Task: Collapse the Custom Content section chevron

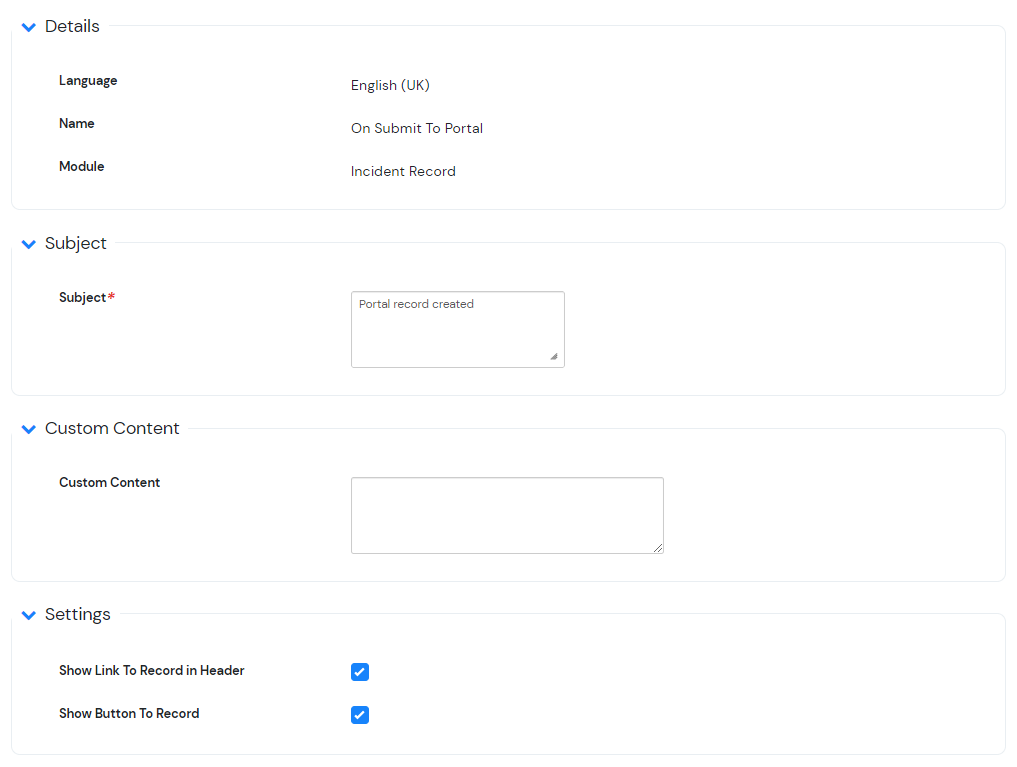Action: [28, 429]
